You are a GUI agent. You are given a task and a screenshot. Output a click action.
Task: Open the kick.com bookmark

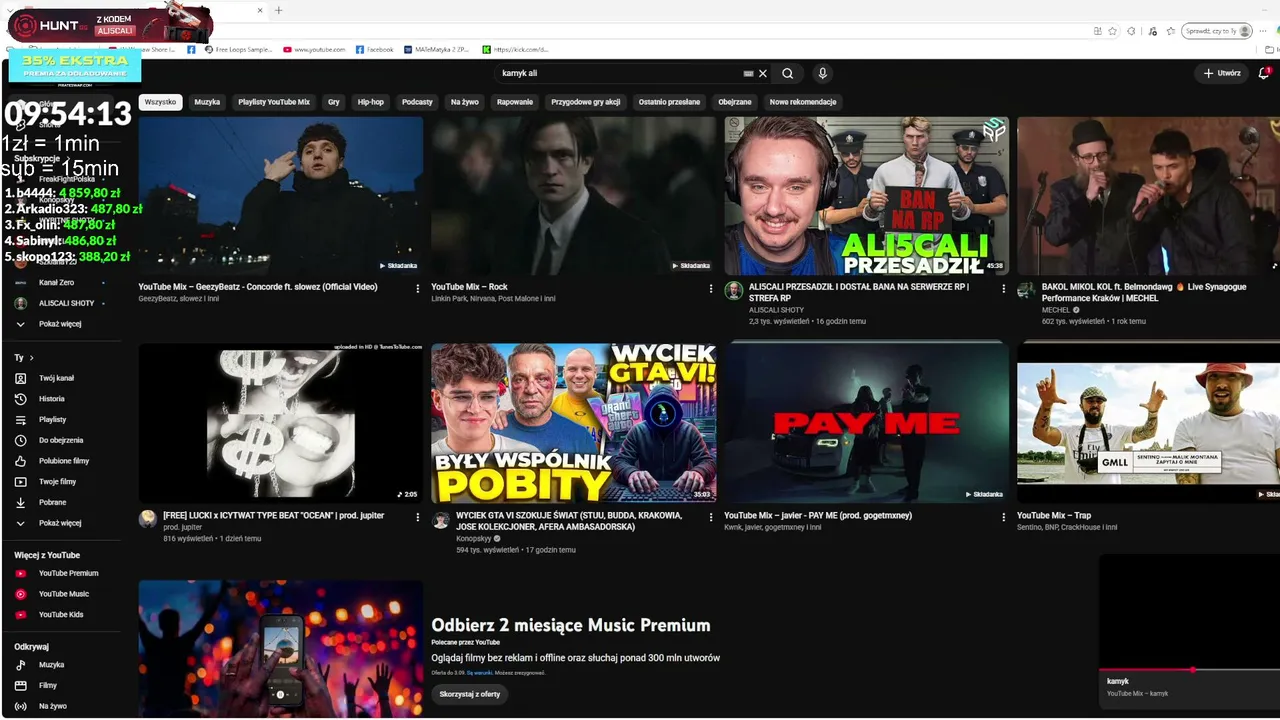(x=515, y=49)
